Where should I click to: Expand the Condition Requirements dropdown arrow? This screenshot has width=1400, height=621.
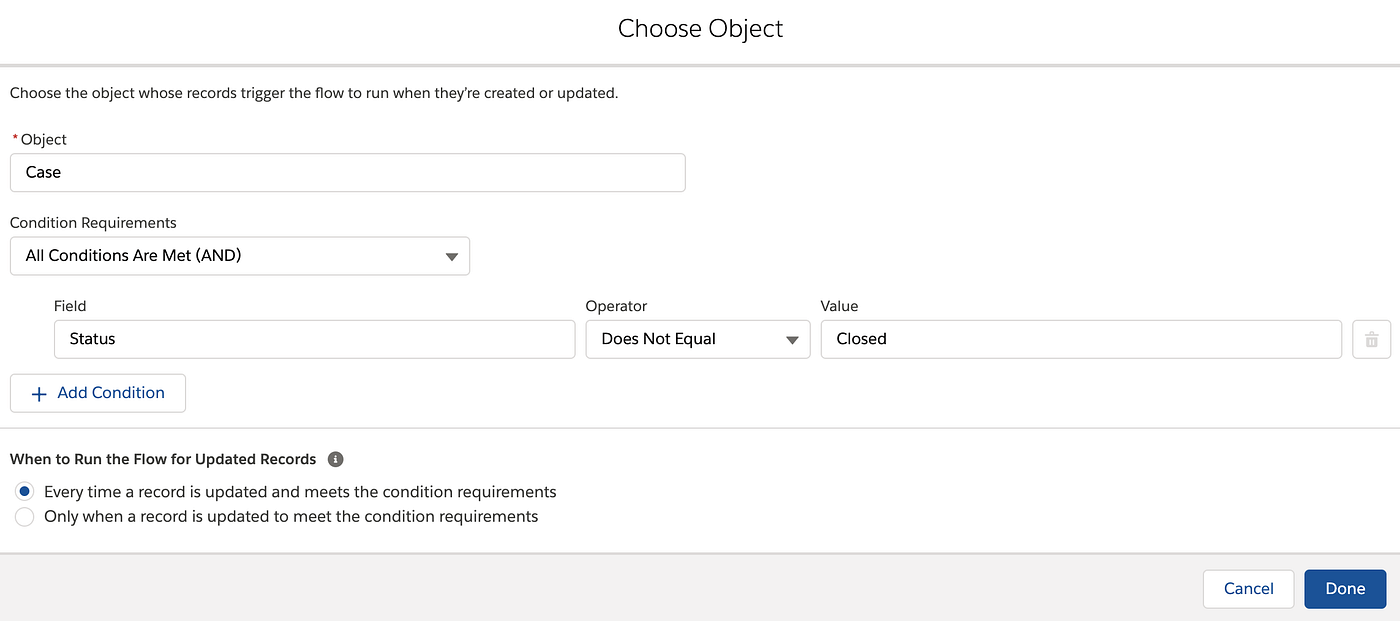point(452,257)
